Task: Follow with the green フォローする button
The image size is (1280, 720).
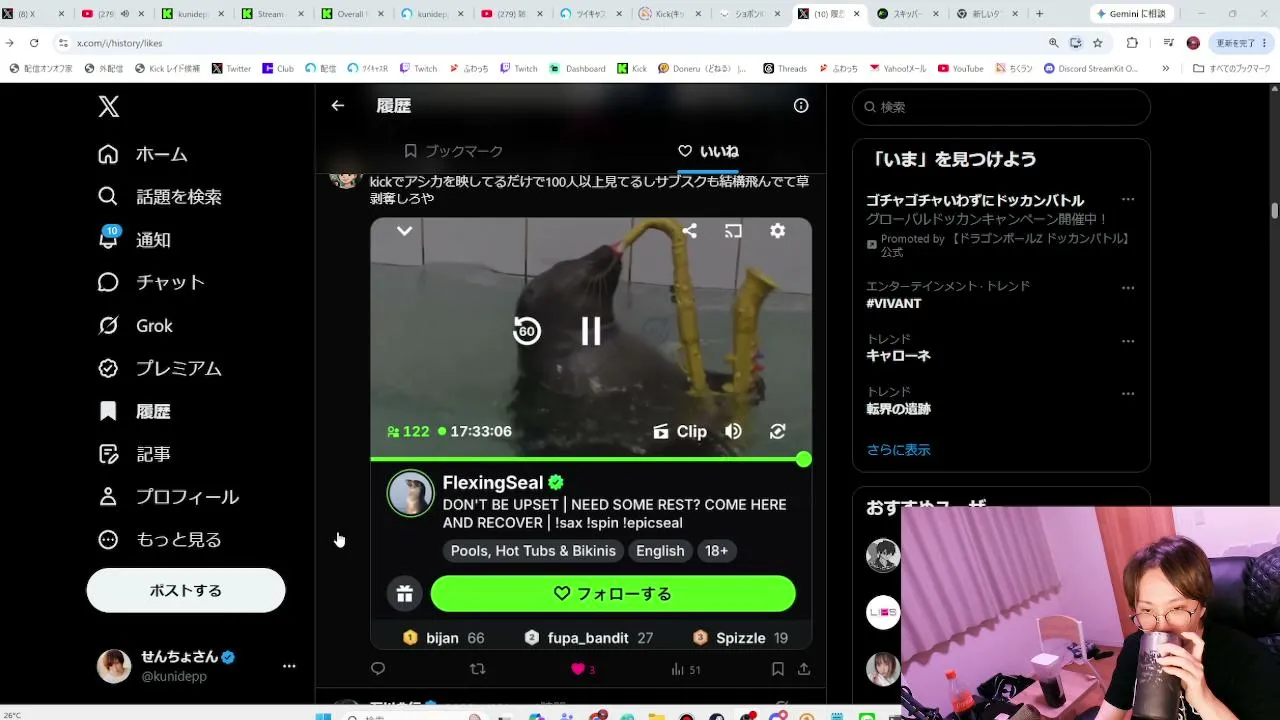Action: 613,594
